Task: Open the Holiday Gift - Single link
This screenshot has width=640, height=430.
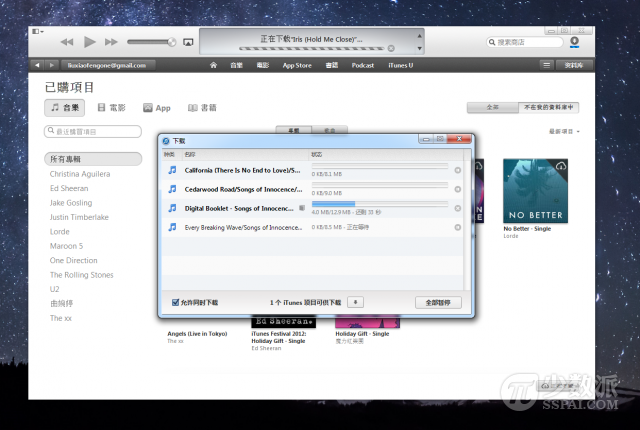Action: pyautogui.click(x=362, y=334)
